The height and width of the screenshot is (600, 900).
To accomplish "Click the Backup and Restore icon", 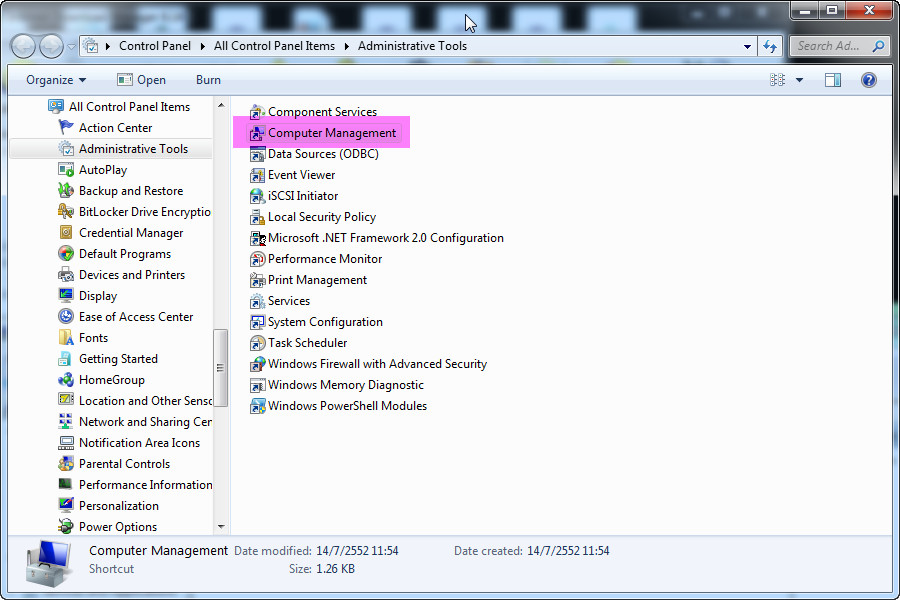I will tap(66, 190).
